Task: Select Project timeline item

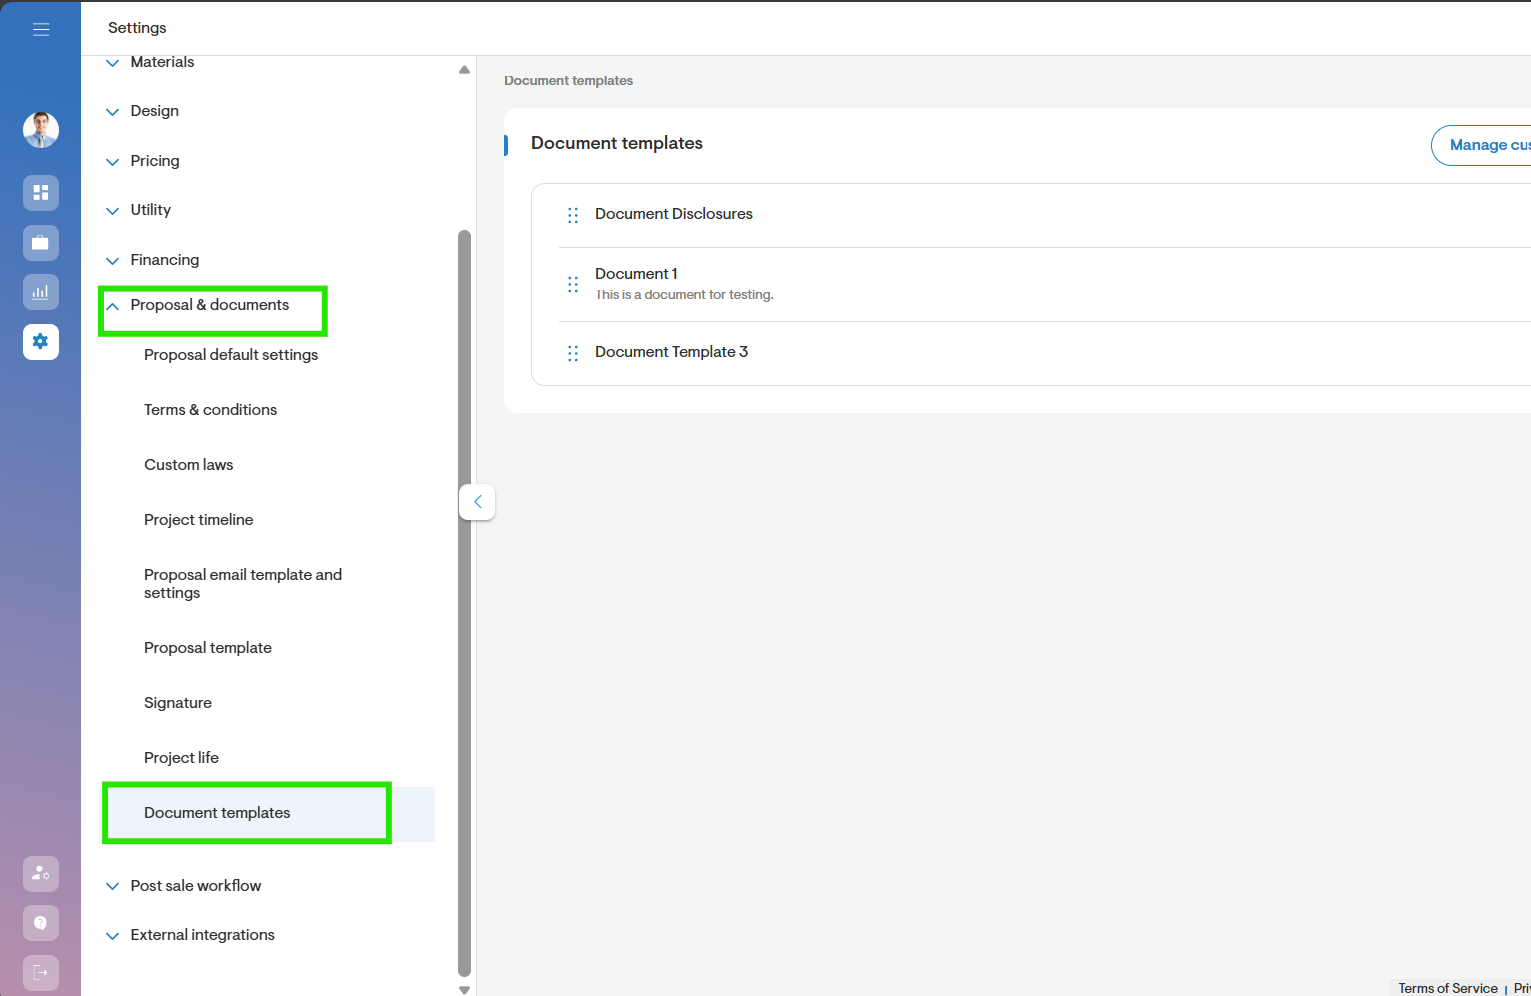Action: pos(198,520)
